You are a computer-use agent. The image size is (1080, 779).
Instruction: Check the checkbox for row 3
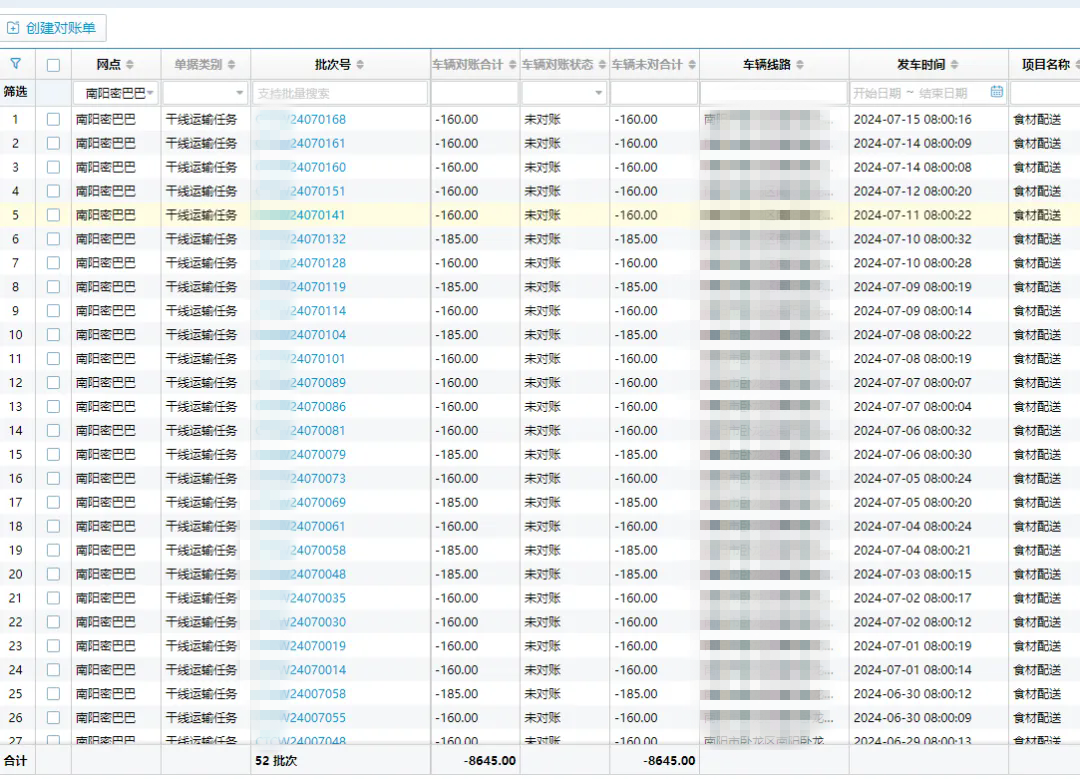coord(53,167)
